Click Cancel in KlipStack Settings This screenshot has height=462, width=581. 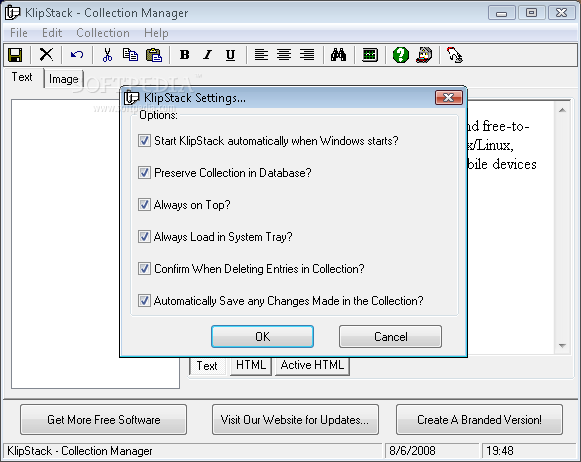[391, 337]
